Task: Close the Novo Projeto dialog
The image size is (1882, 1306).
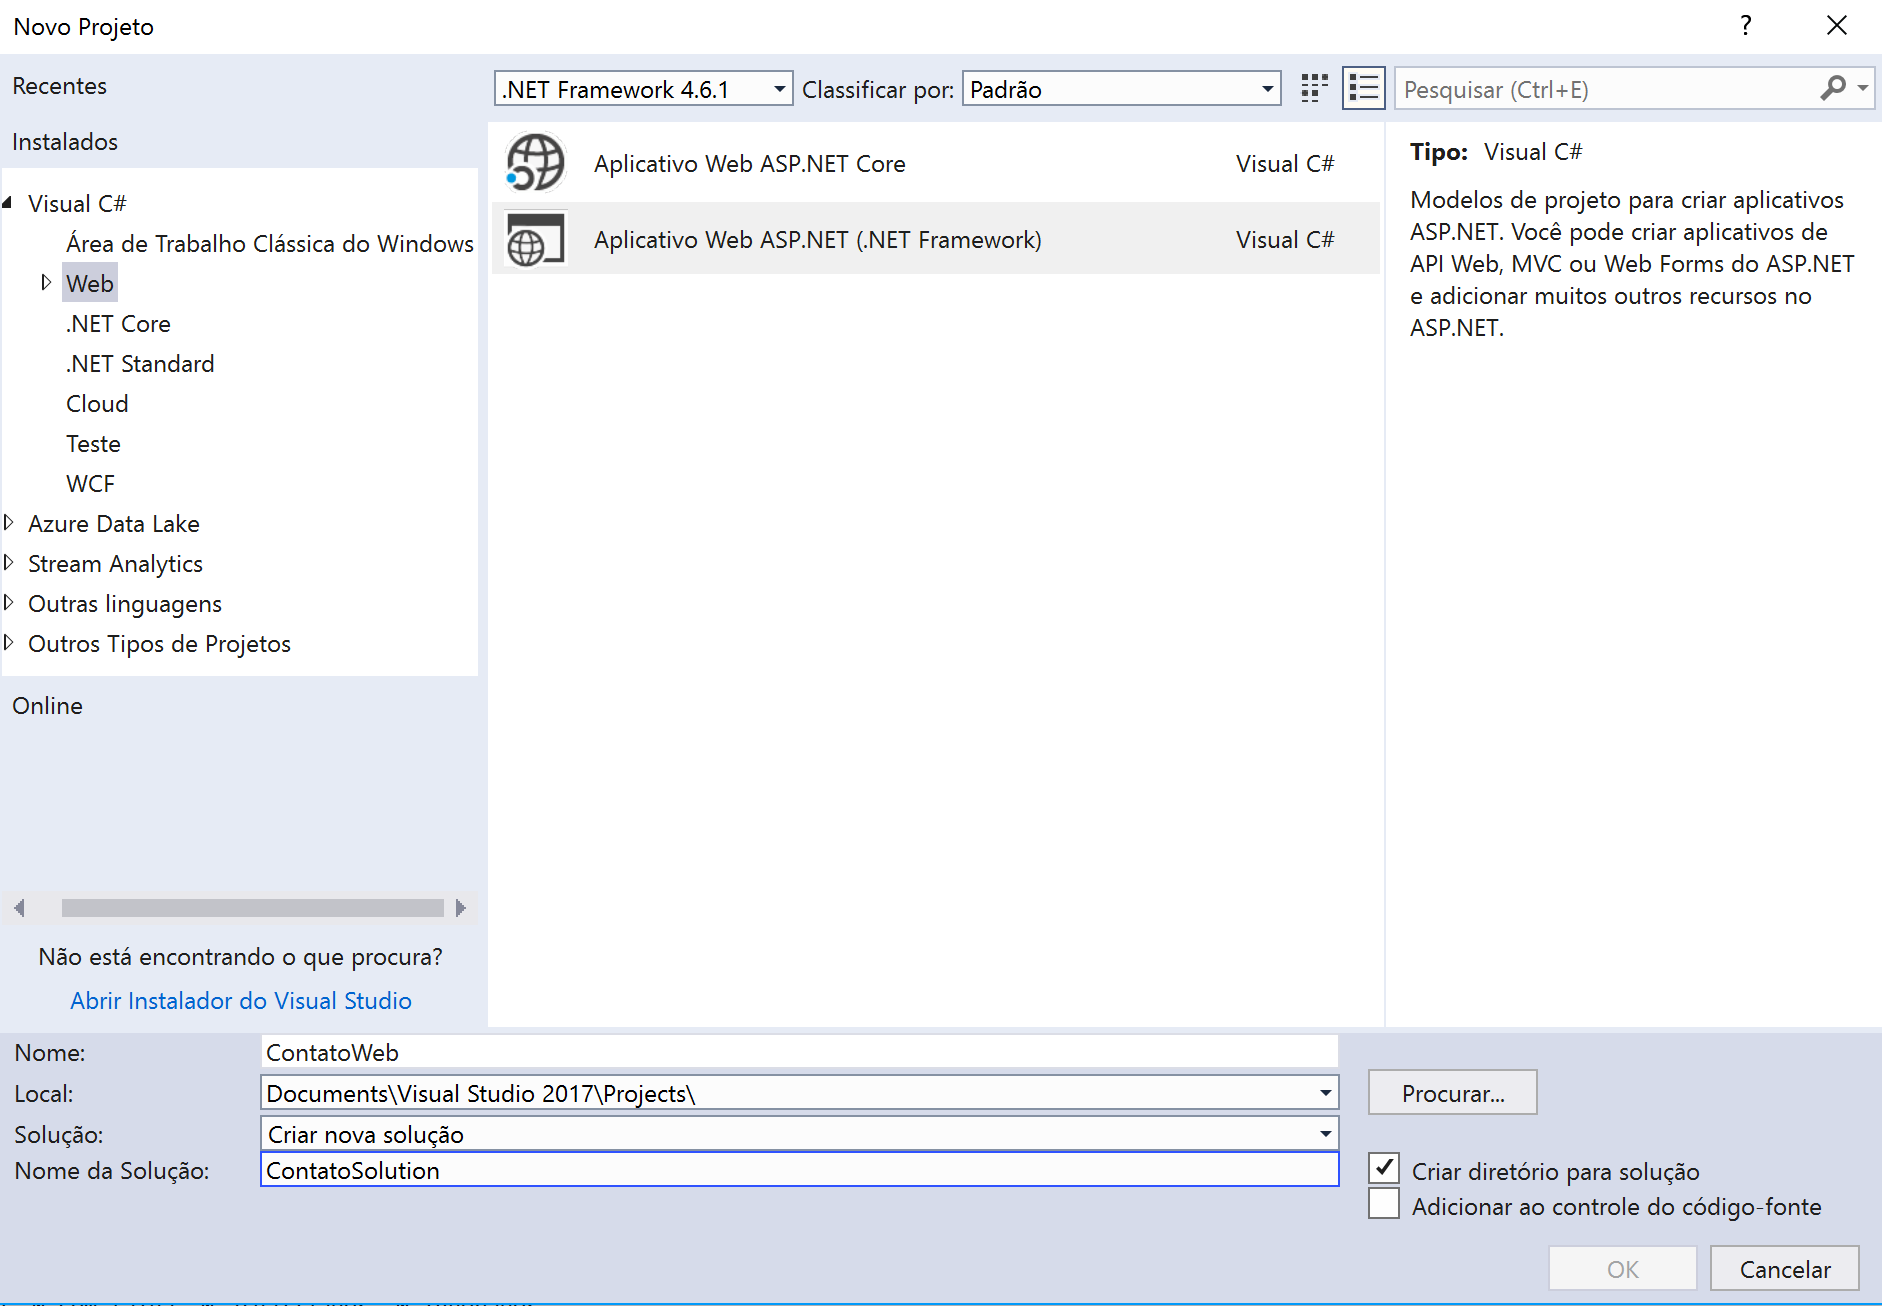Action: pos(1837,25)
